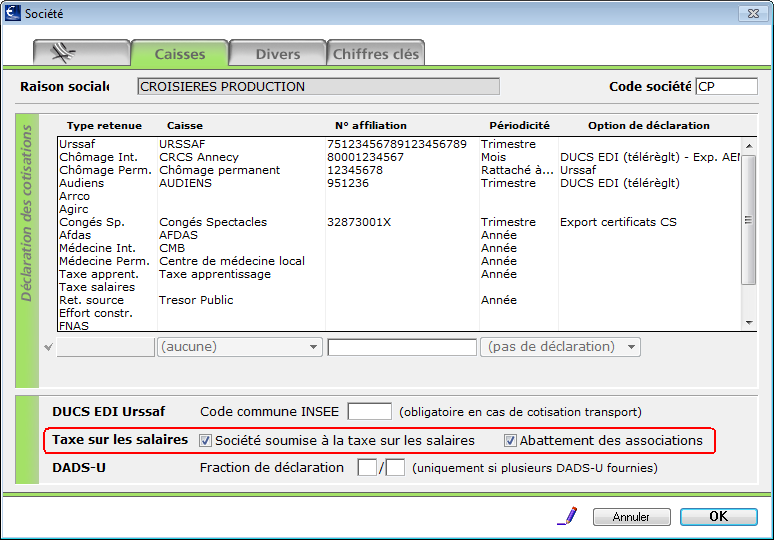
Task: Select the FNAS row
Action: pyautogui.click(x=399, y=326)
